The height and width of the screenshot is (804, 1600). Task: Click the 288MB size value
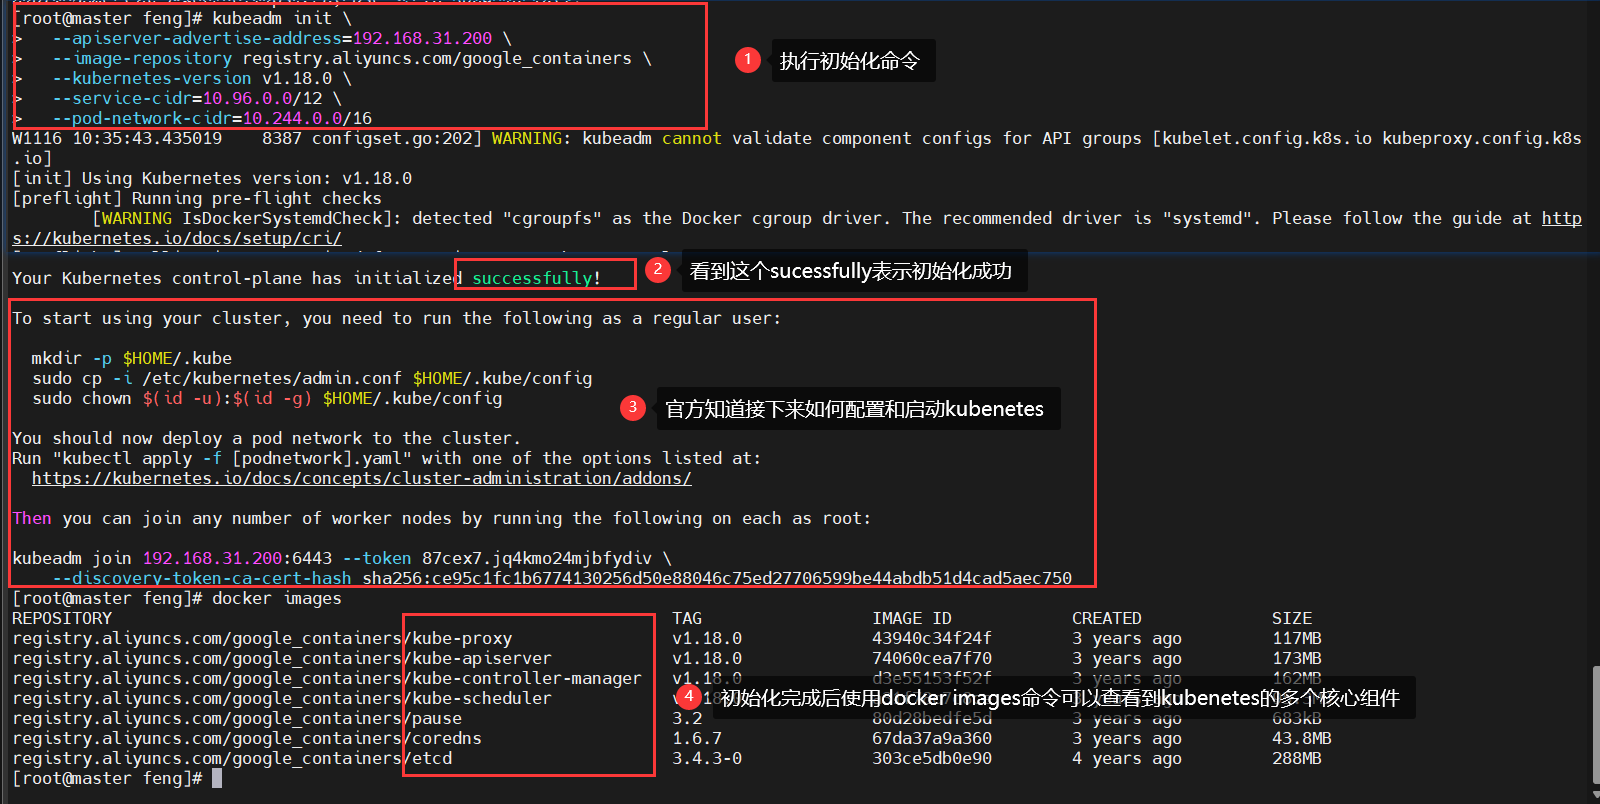click(1297, 758)
